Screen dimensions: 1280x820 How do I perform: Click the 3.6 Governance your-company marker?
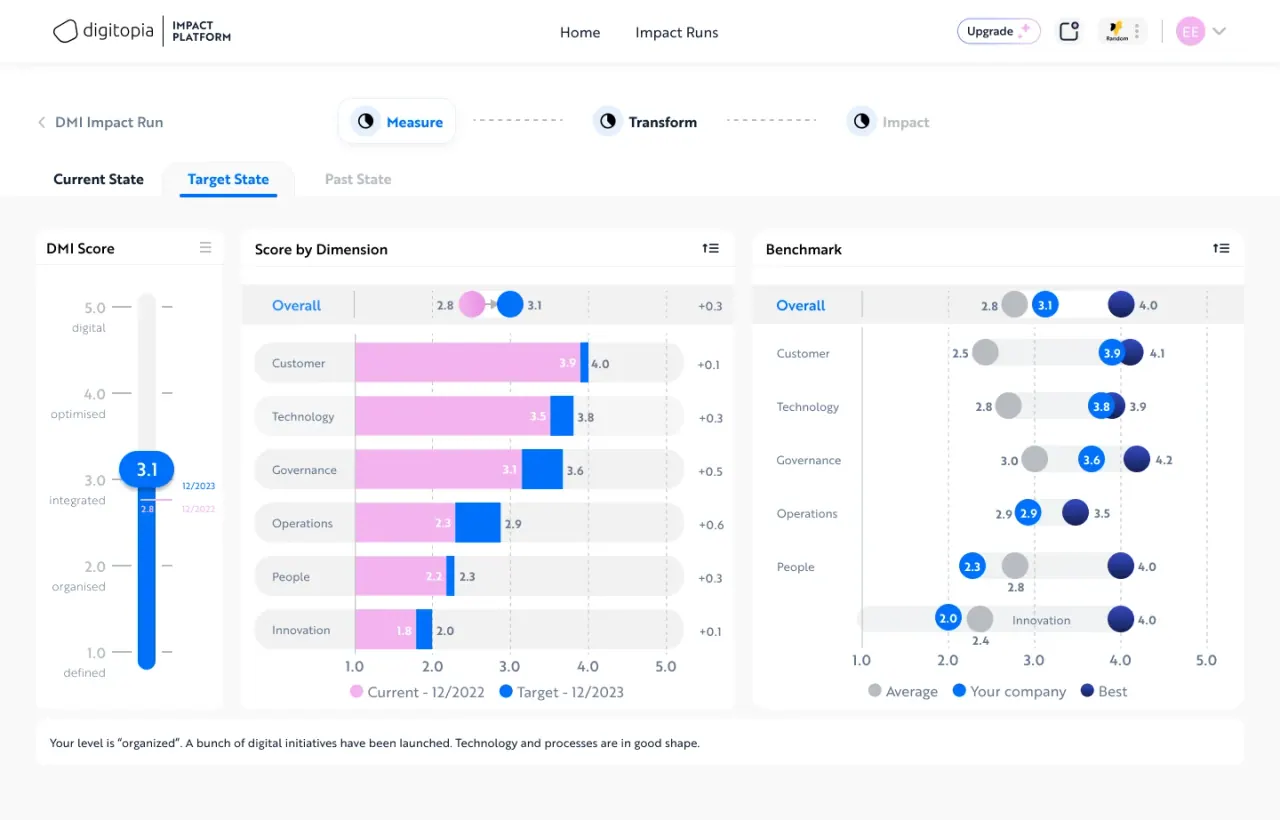pyautogui.click(x=1091, y=460)
